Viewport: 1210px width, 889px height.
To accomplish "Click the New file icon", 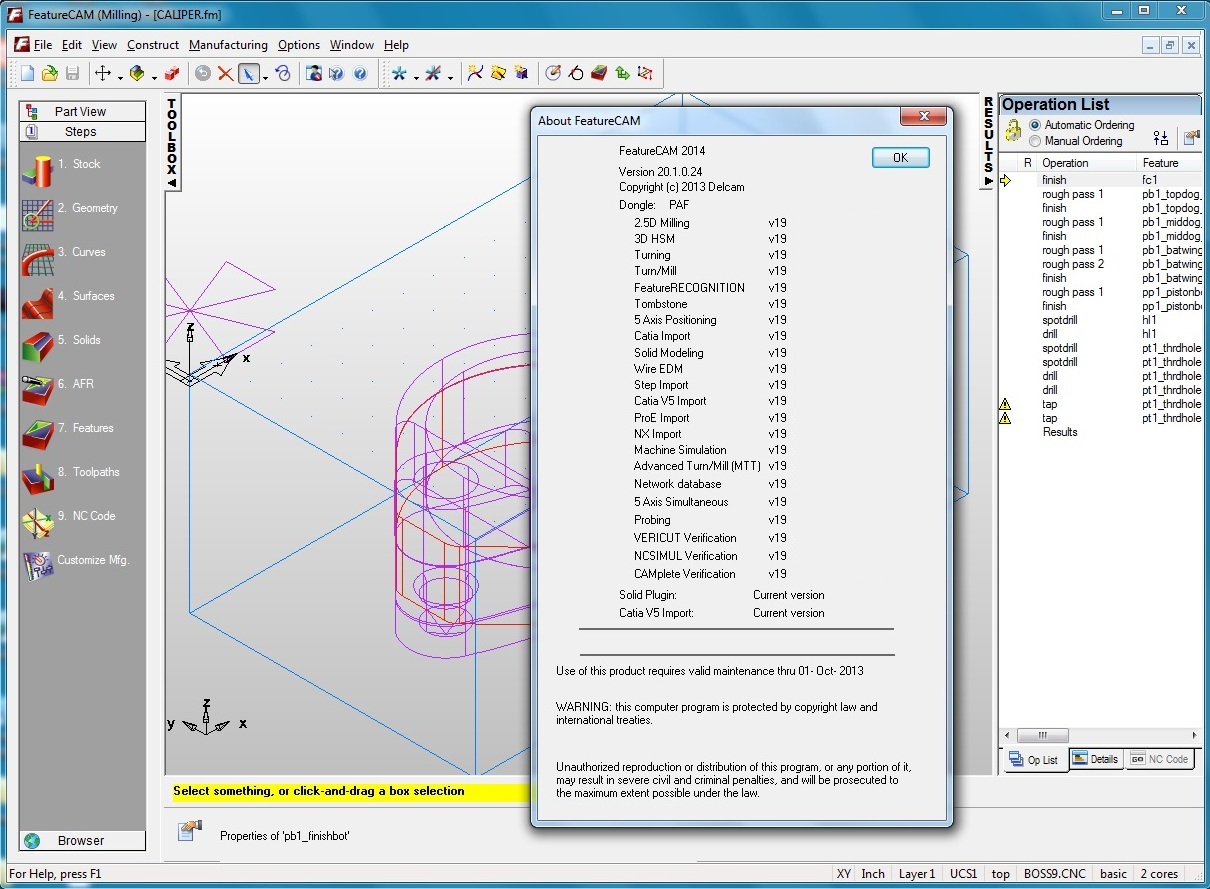I will tap(28, 73).
